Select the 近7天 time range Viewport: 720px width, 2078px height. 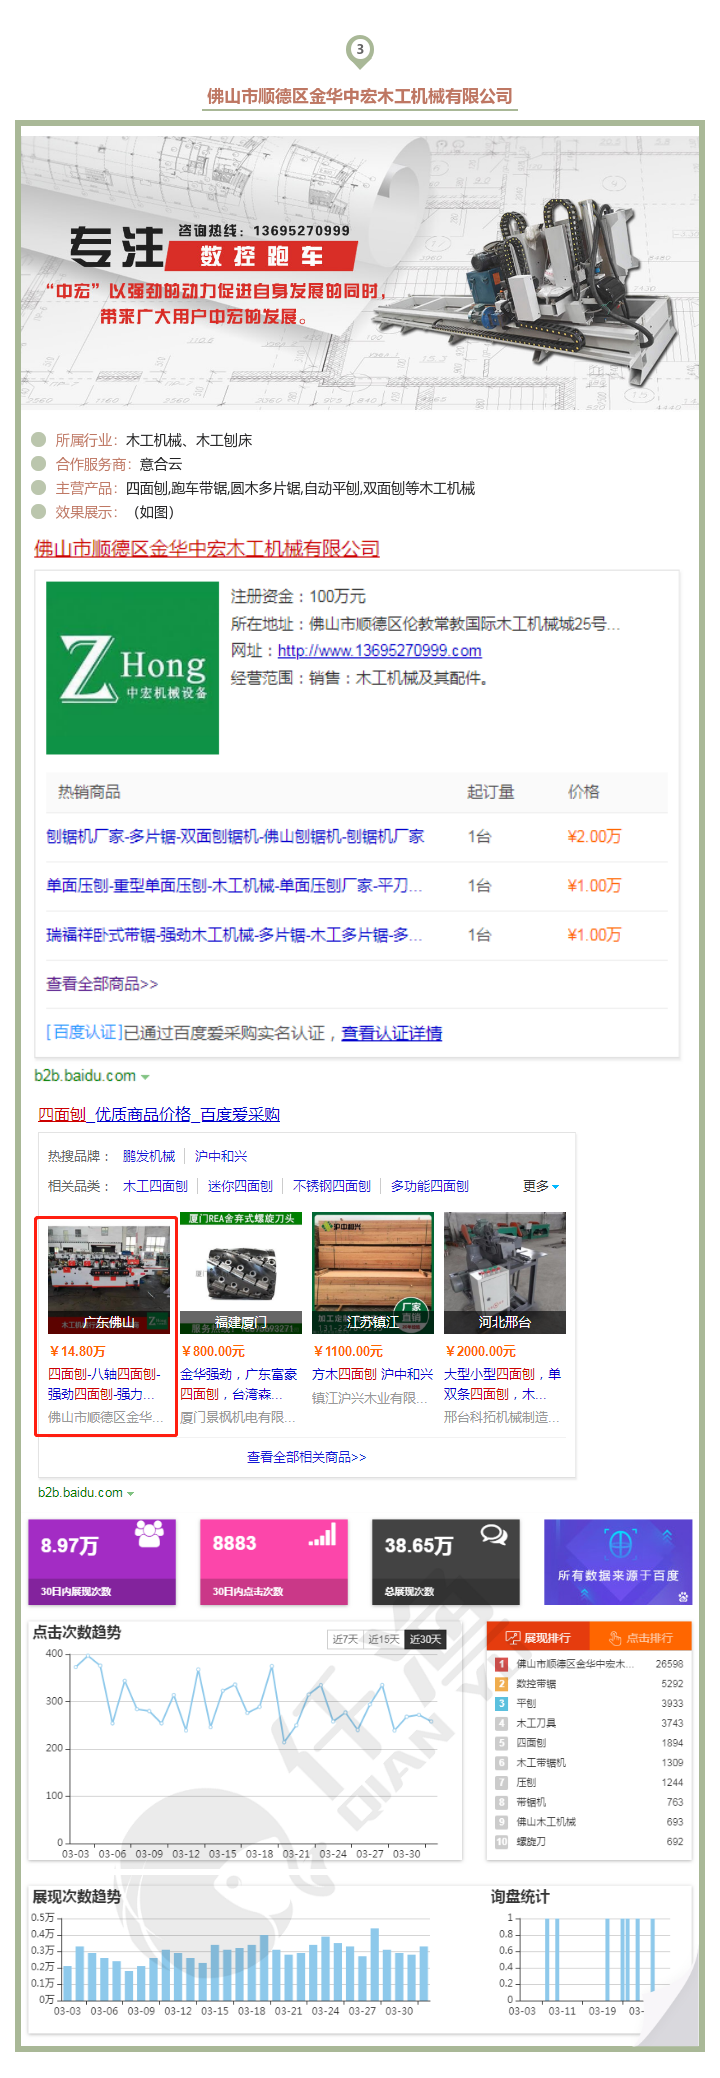345,1639
